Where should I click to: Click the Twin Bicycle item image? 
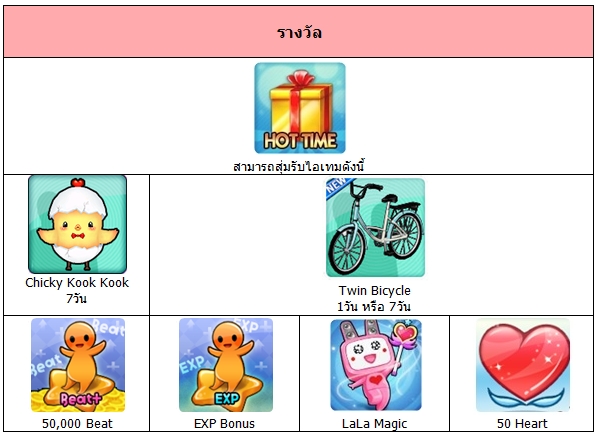coord(375,228)
